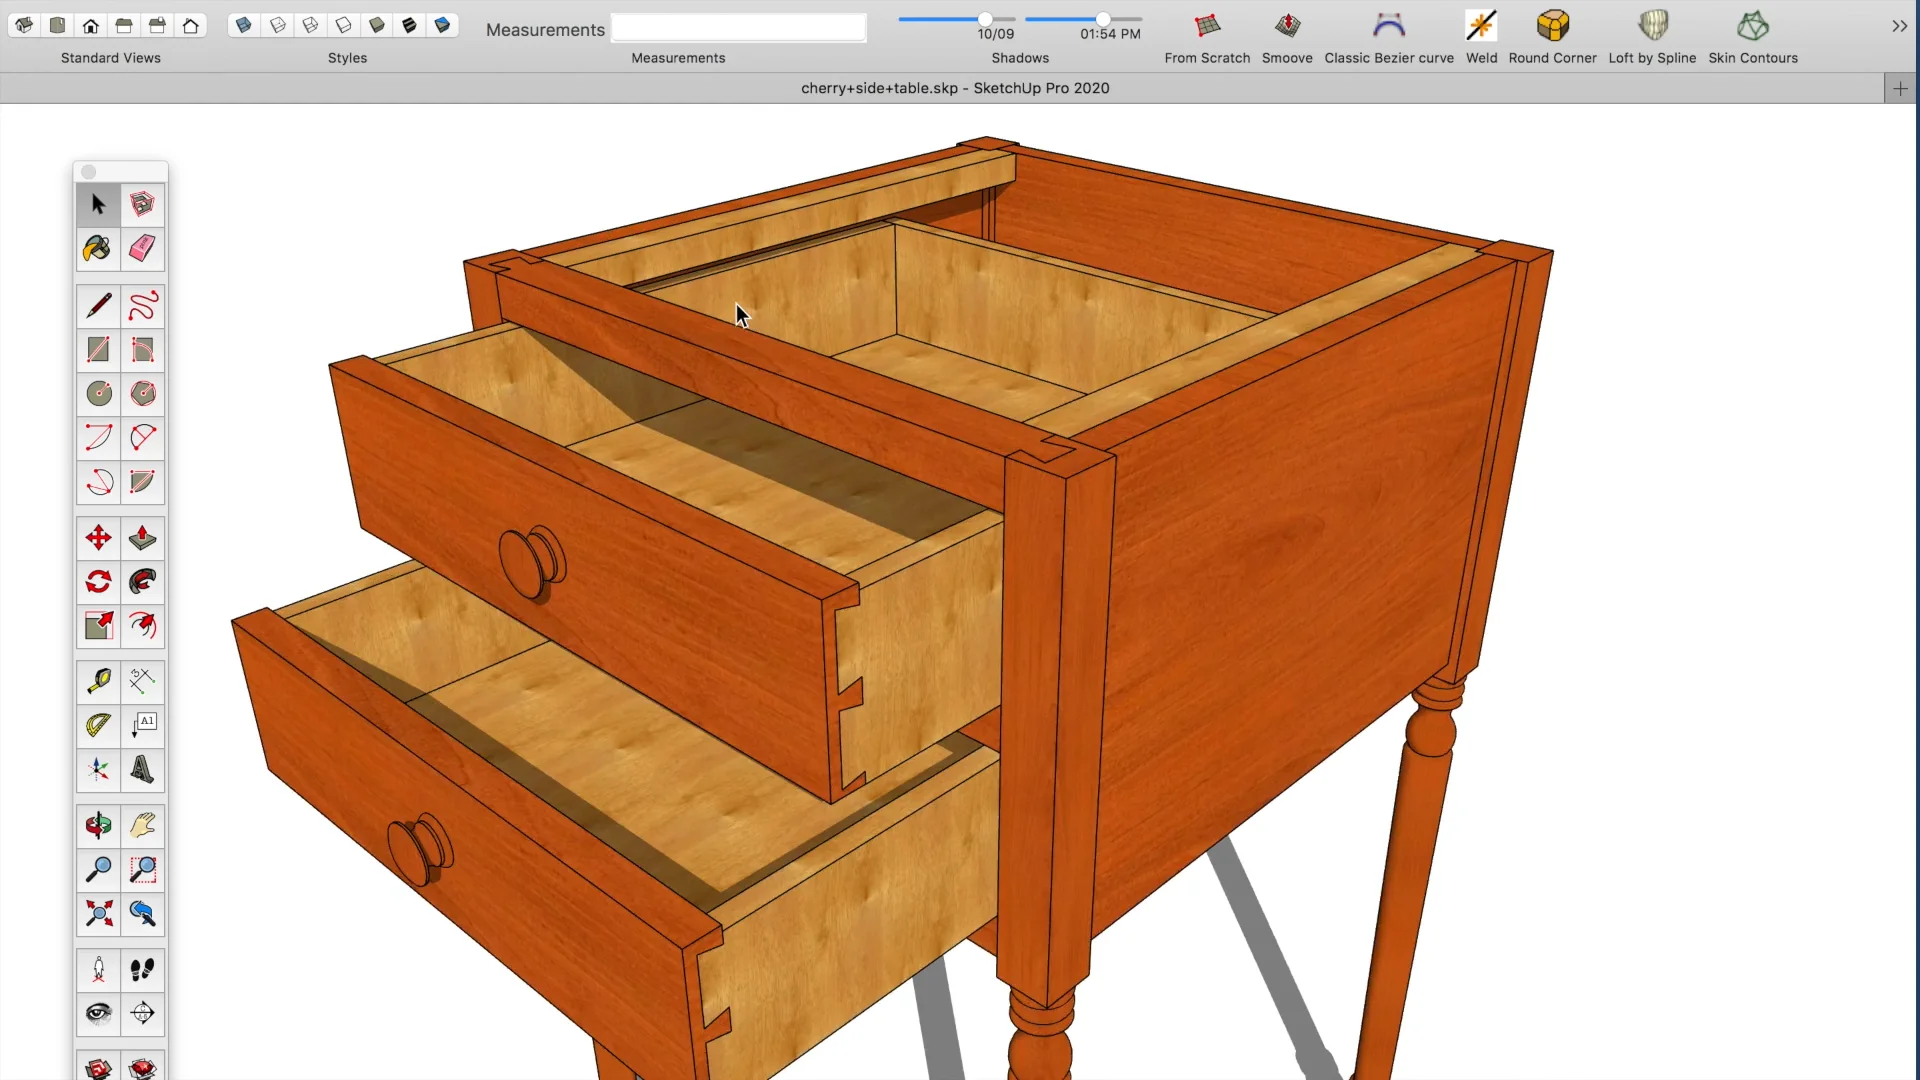1920x1080 pixels.
Task: Select the Eraser tool
Action: pos(142,248)
